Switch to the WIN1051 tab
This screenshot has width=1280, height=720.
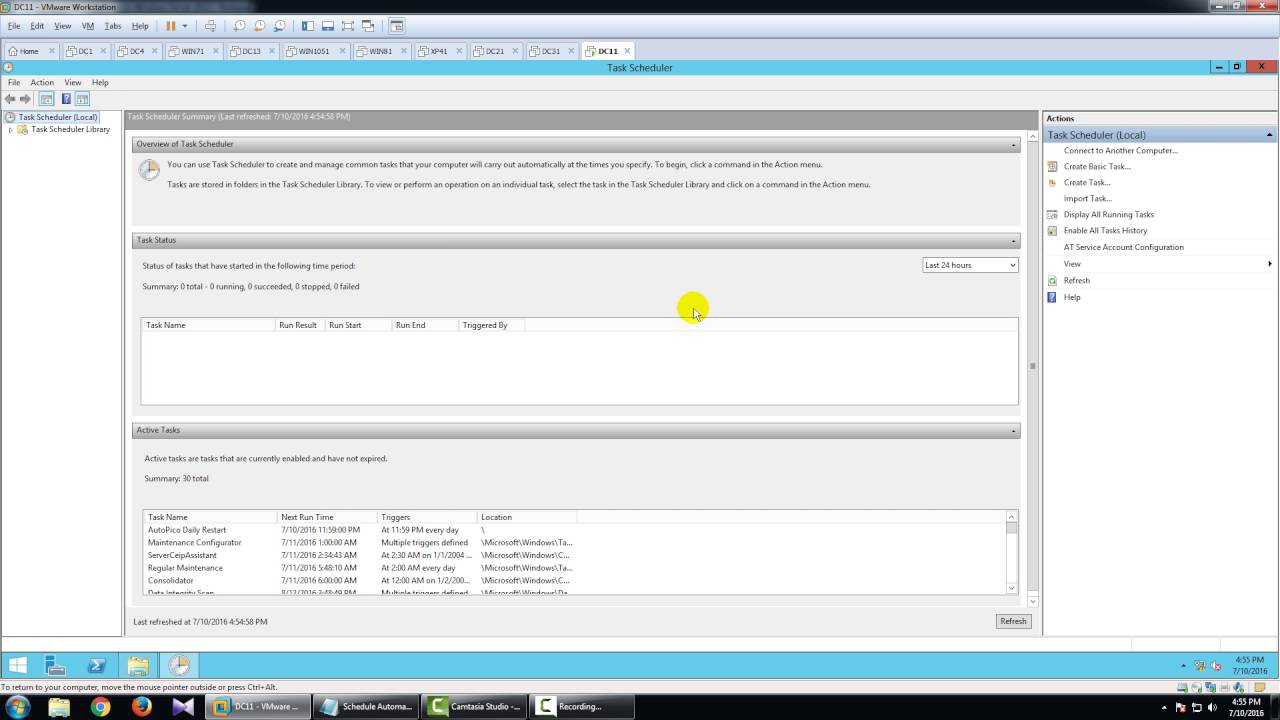click(x=314, y=51)
